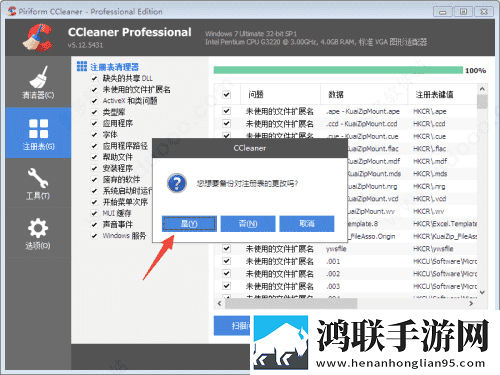The image size is (500, 375).
Task: Toggle the Missing Shared DLL (缺失的共享 DLL) checkbox
Action: (x=95, y=79)
